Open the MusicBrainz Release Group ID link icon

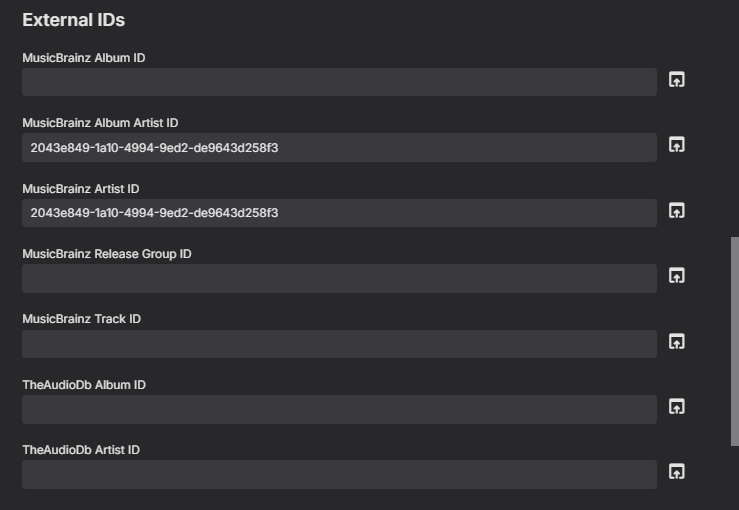point(677,276)
